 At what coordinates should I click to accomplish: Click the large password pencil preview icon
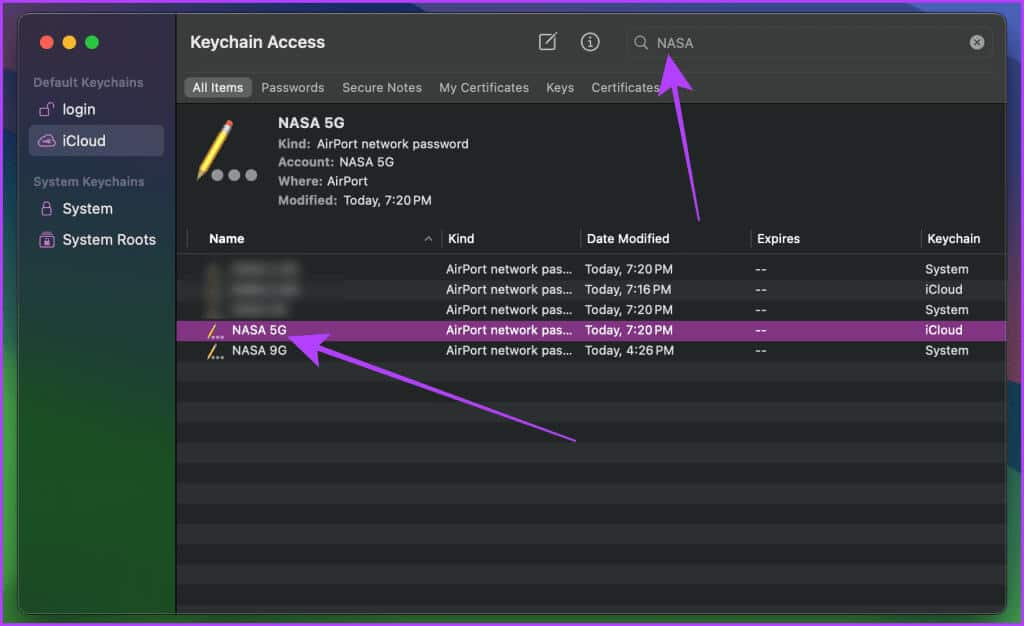[226, 151]
